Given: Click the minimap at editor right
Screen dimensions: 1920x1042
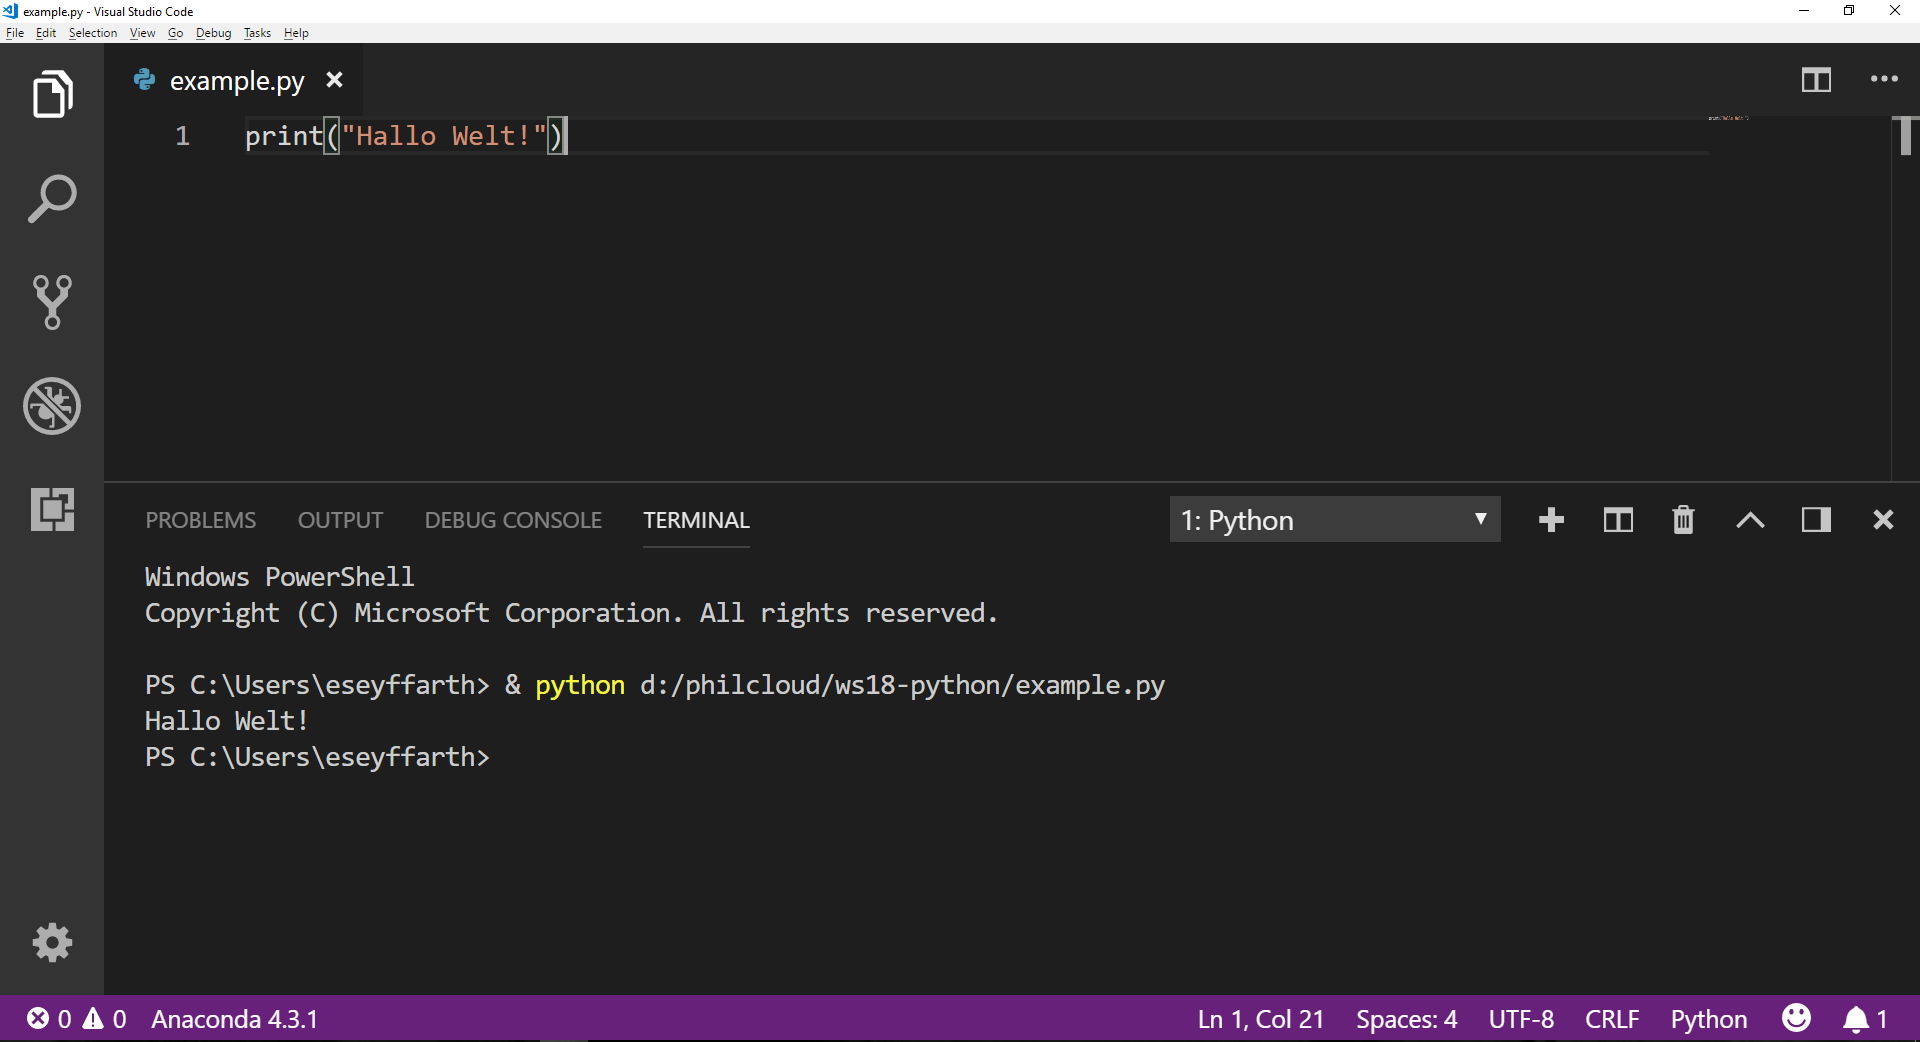Looking at the screenshot, I should 1729,118.
